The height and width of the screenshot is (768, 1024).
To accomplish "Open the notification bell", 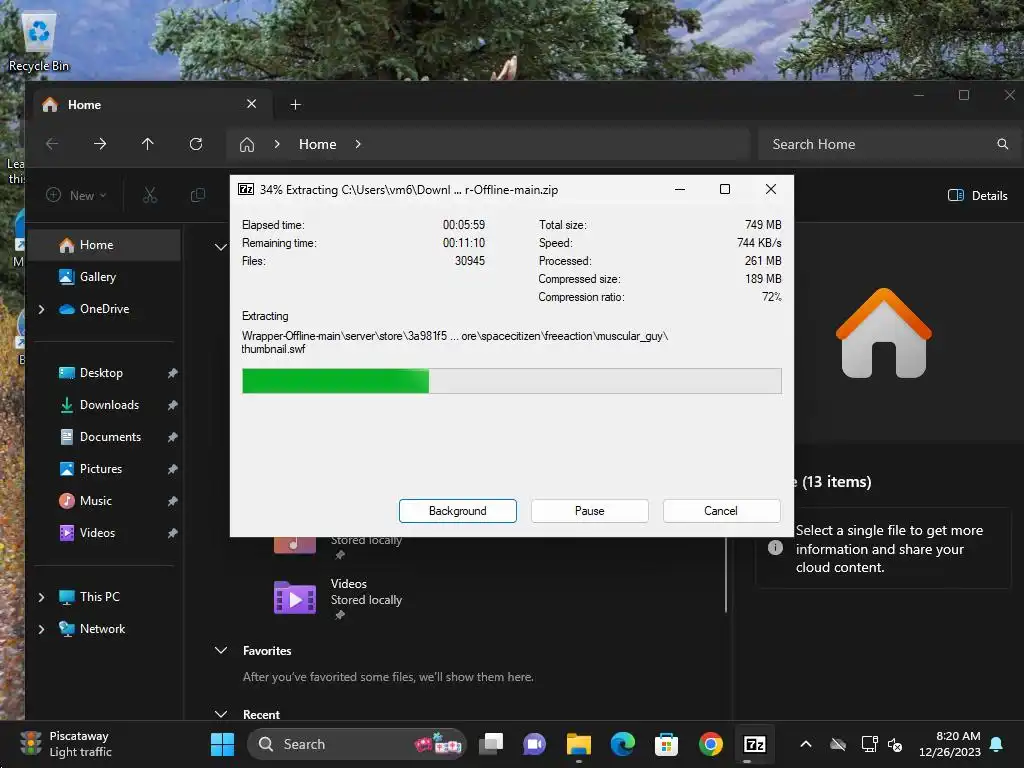I will click(996, 744).
